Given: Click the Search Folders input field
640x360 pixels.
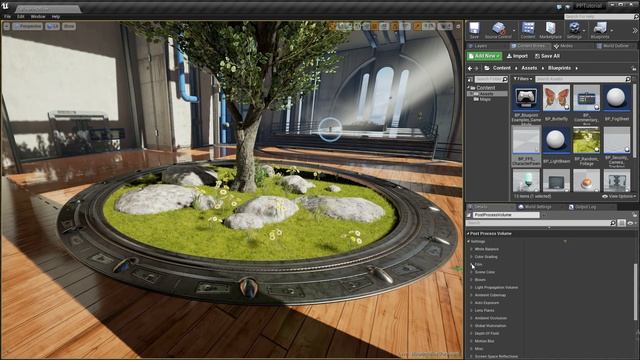Looking at the screenshot, I should click(x=491, y=79).
